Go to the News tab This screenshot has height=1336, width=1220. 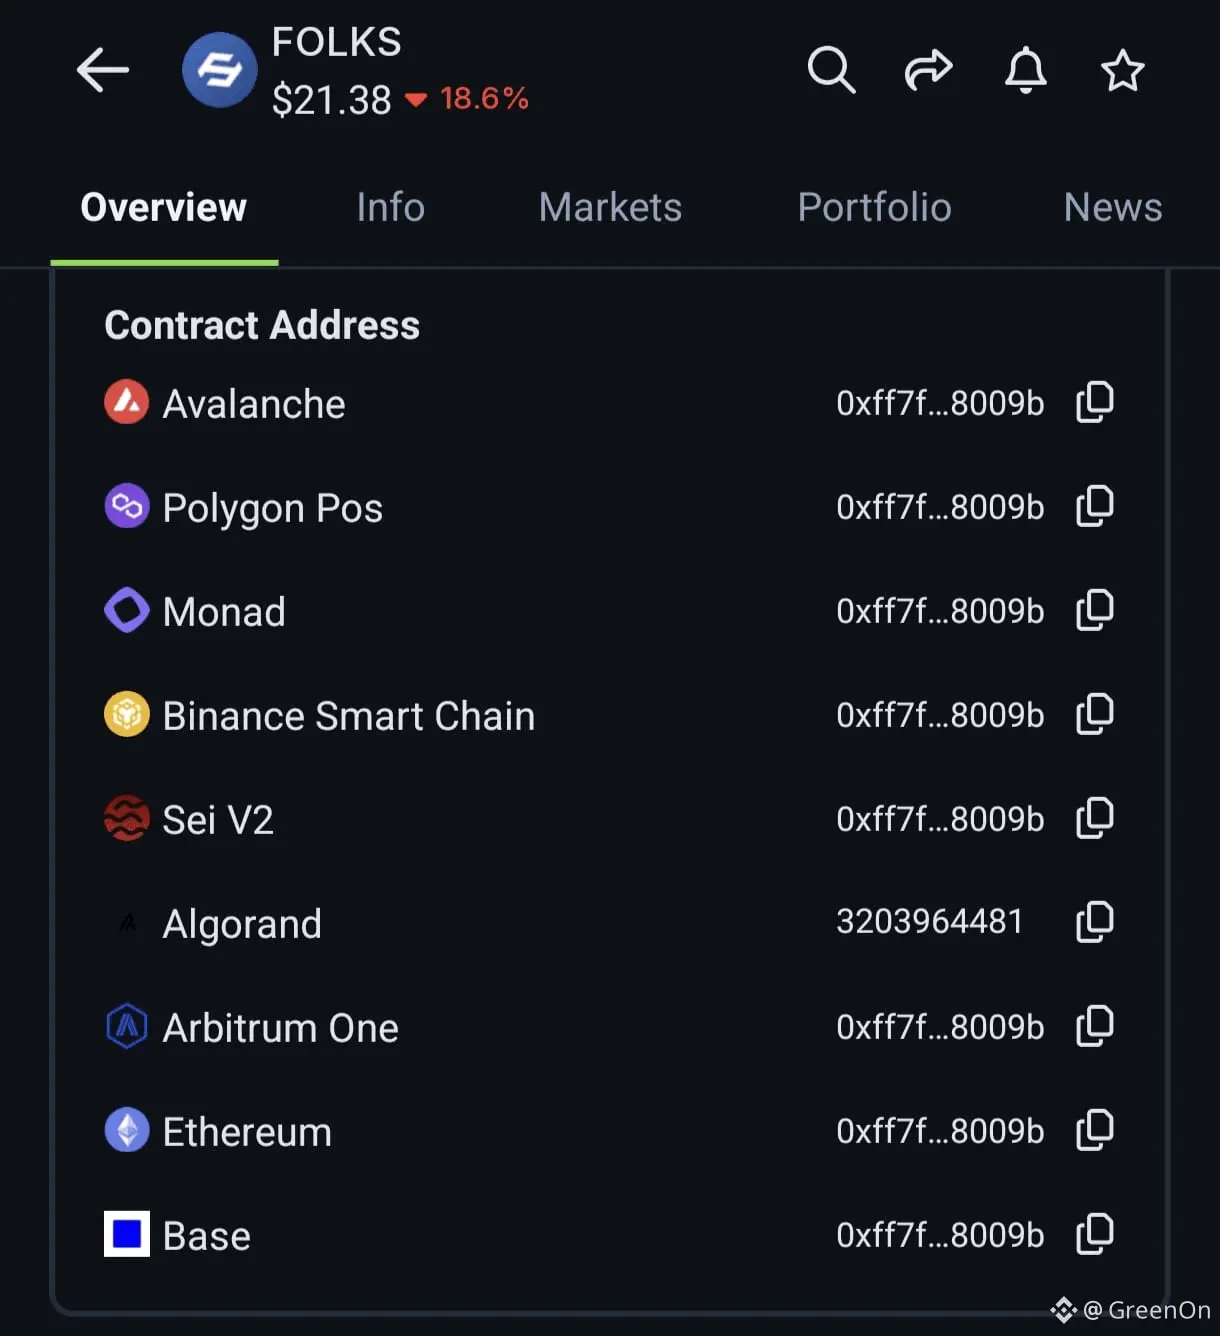point(1112,208)
